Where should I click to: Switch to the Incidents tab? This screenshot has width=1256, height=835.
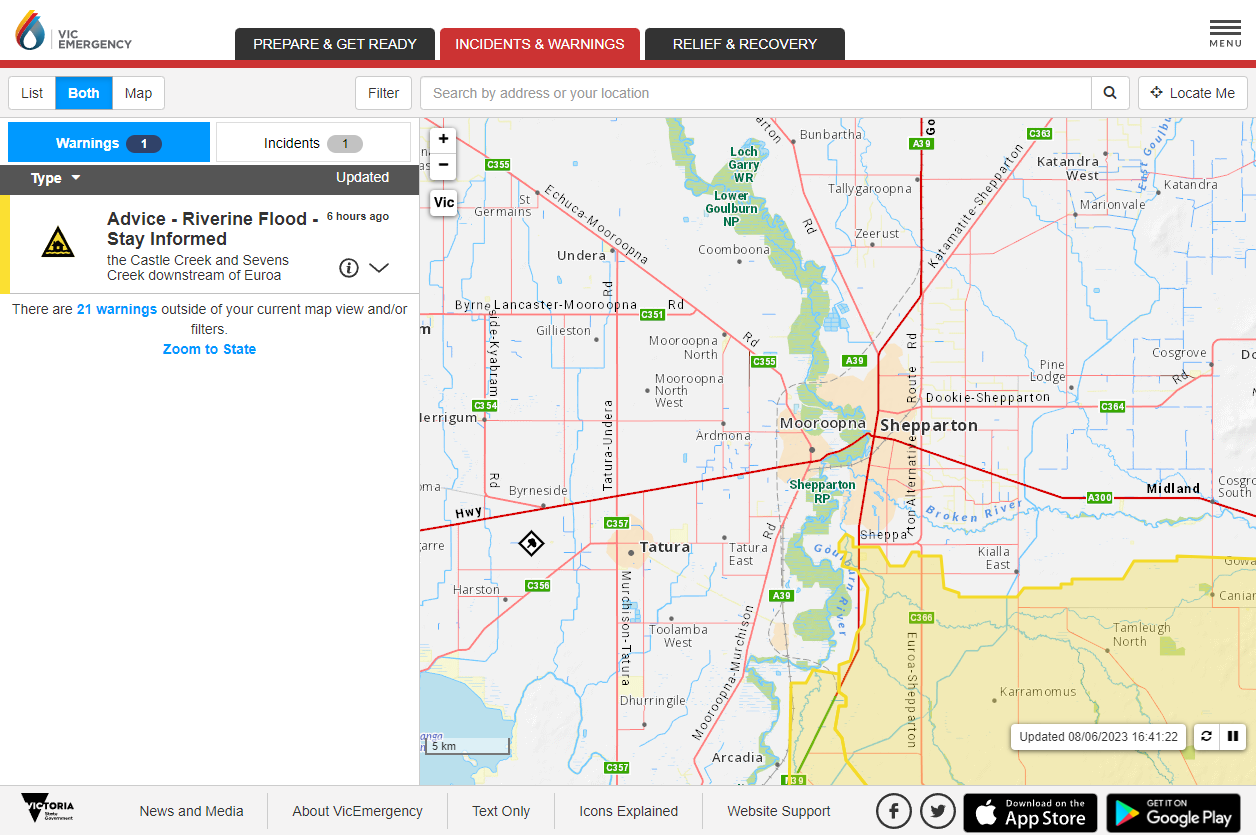pos(313,143)
